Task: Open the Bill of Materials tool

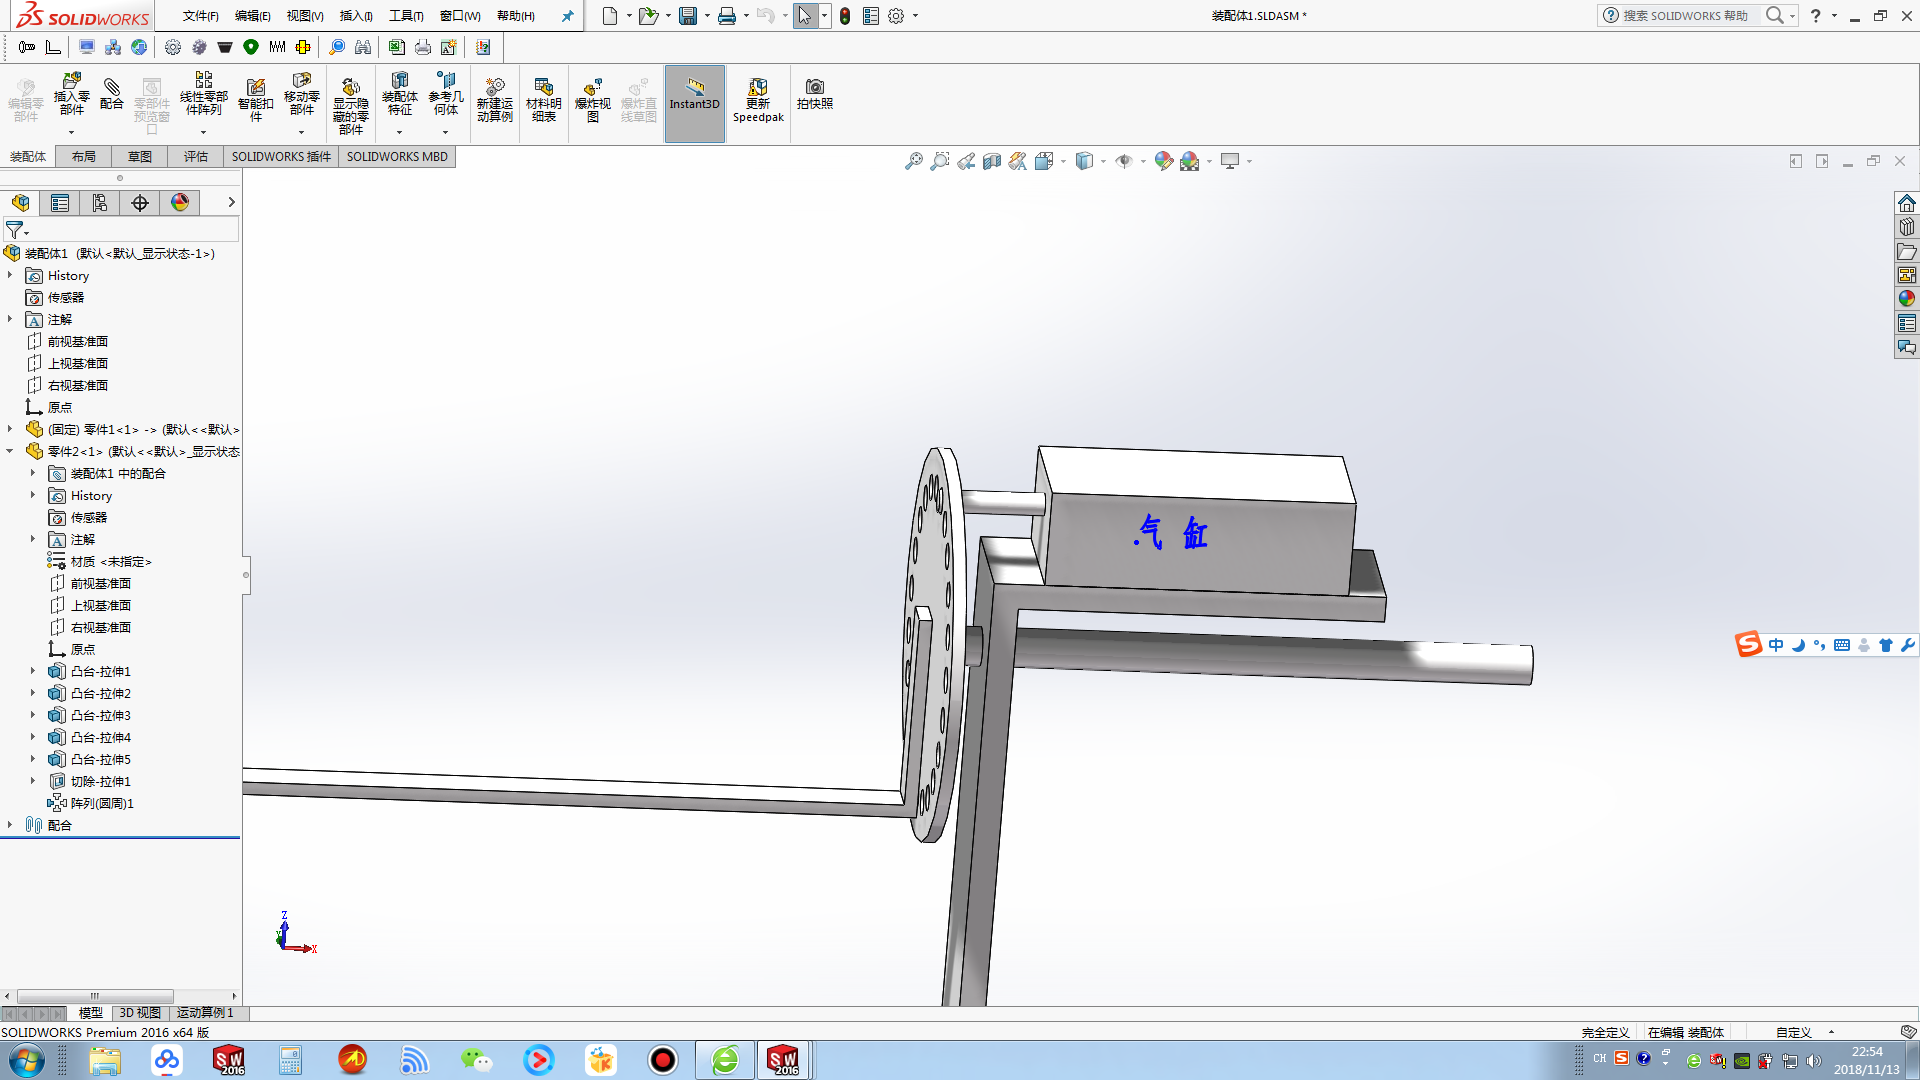Action: pos(543,100)
